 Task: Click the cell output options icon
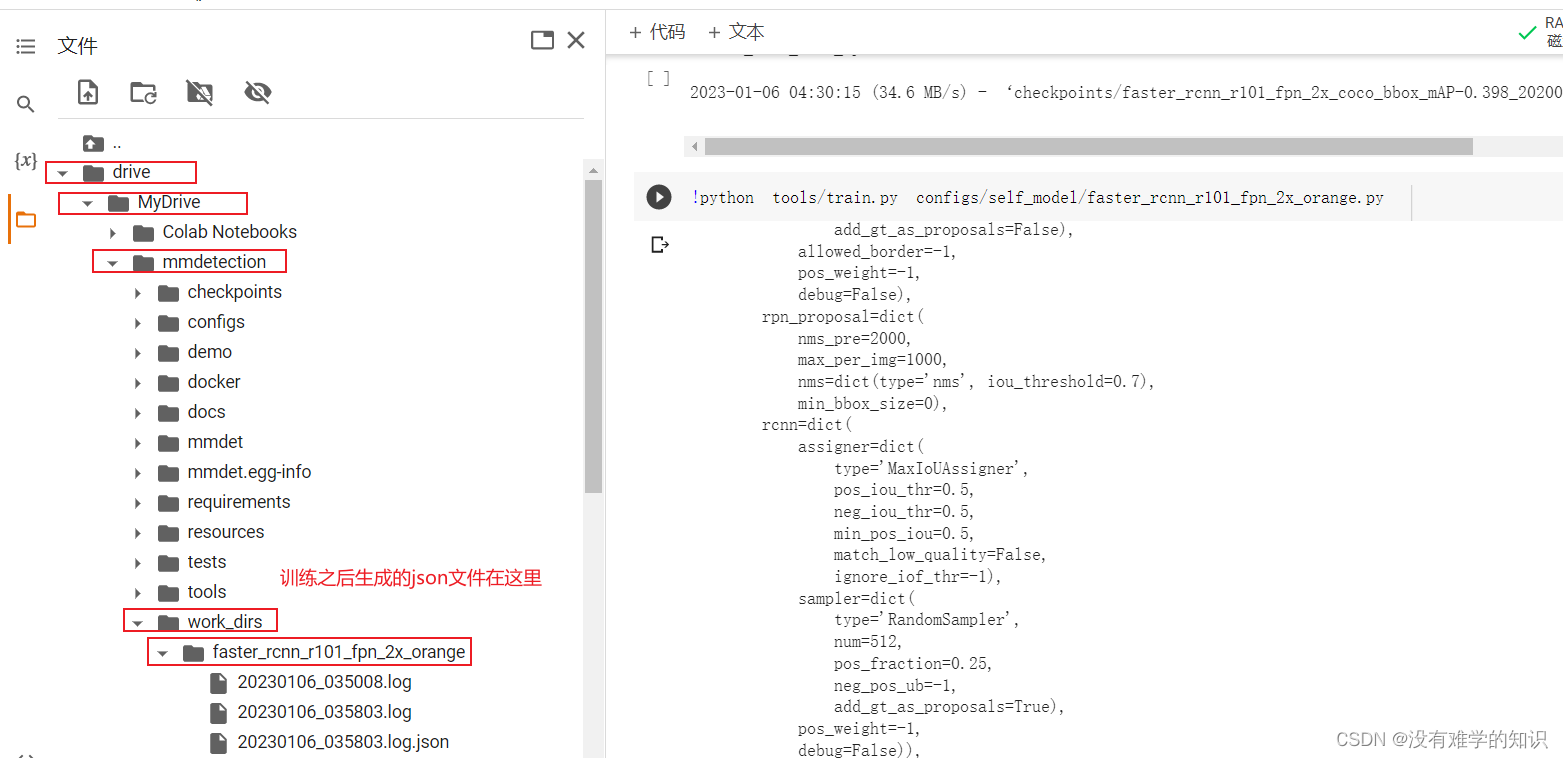659,244
